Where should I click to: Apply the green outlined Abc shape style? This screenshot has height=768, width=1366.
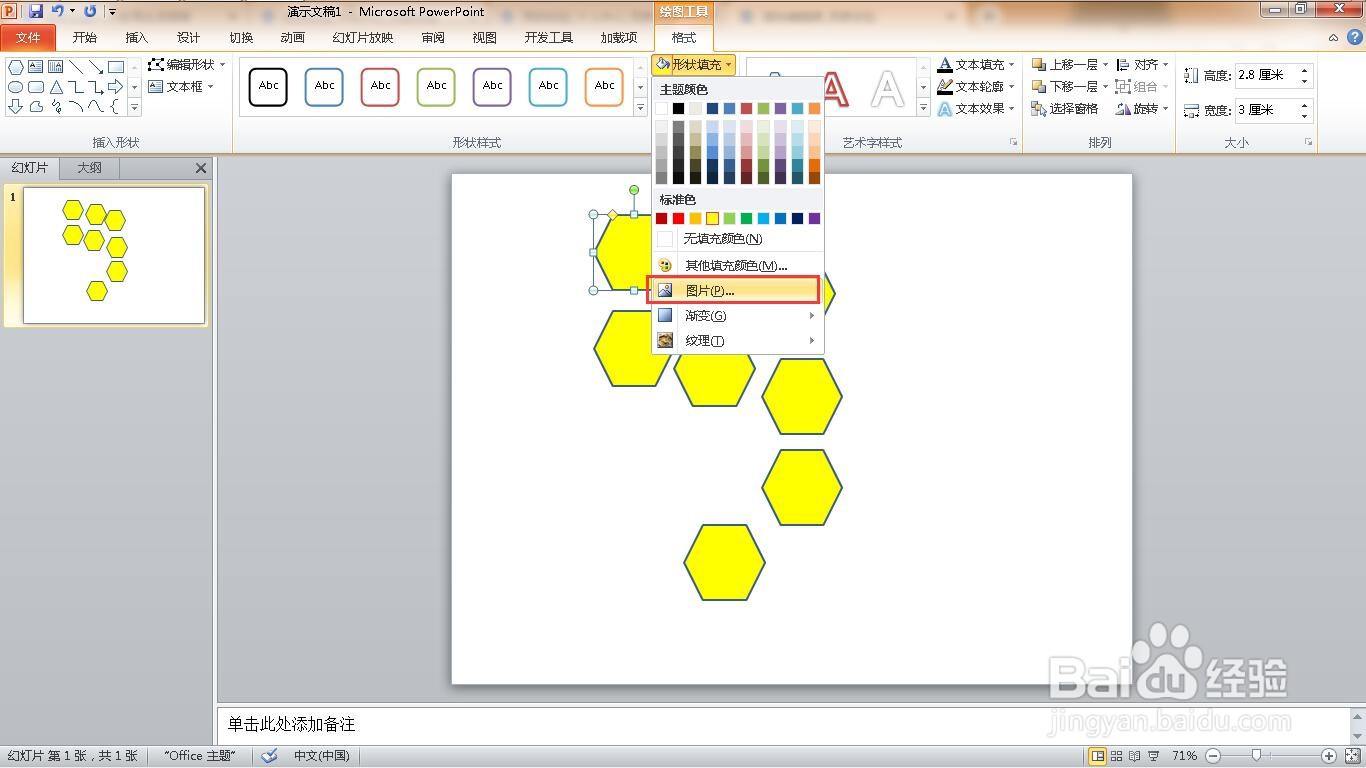436,87
